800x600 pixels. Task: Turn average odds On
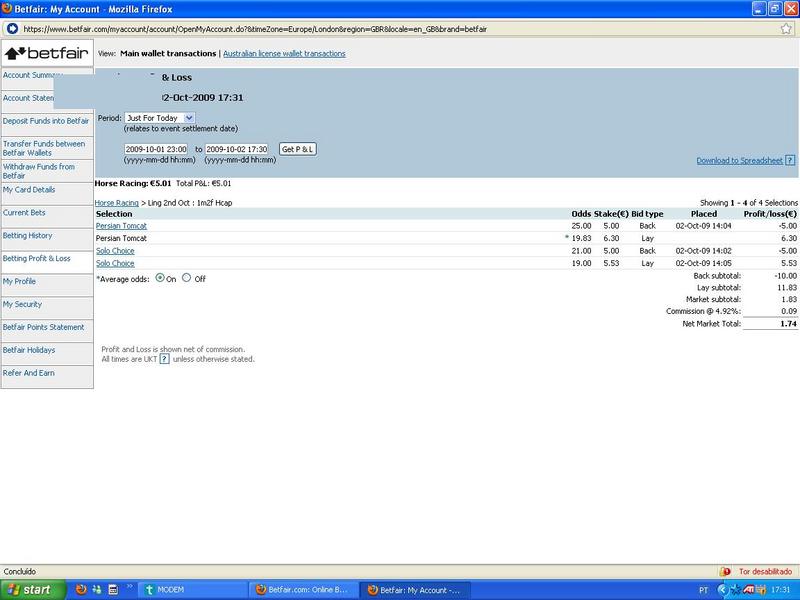pyautogui.click(x=160, y=278)
